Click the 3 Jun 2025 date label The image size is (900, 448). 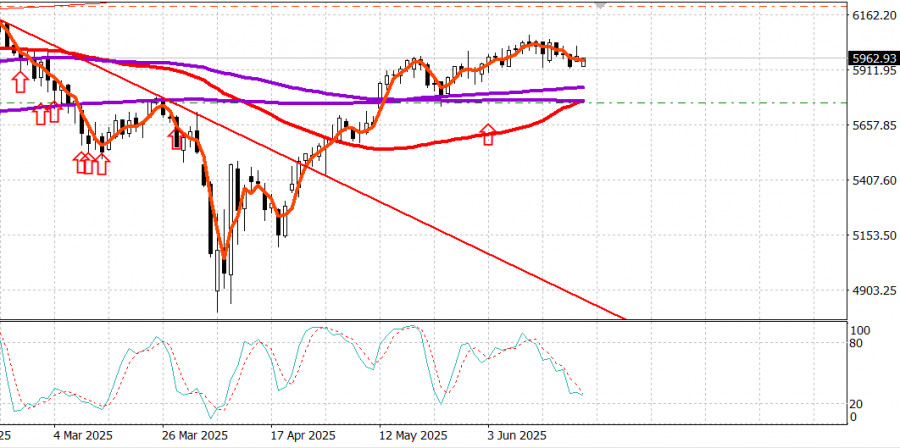point(517,434)
